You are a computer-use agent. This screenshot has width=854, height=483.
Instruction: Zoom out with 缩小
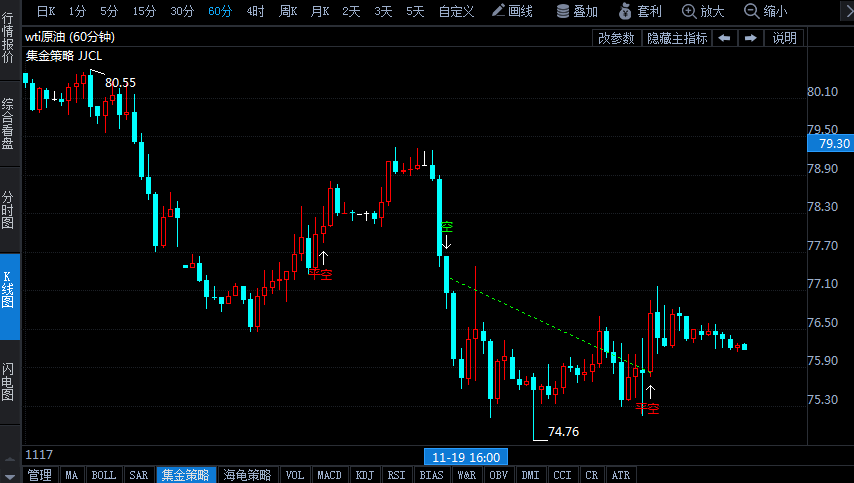point(766,11)
